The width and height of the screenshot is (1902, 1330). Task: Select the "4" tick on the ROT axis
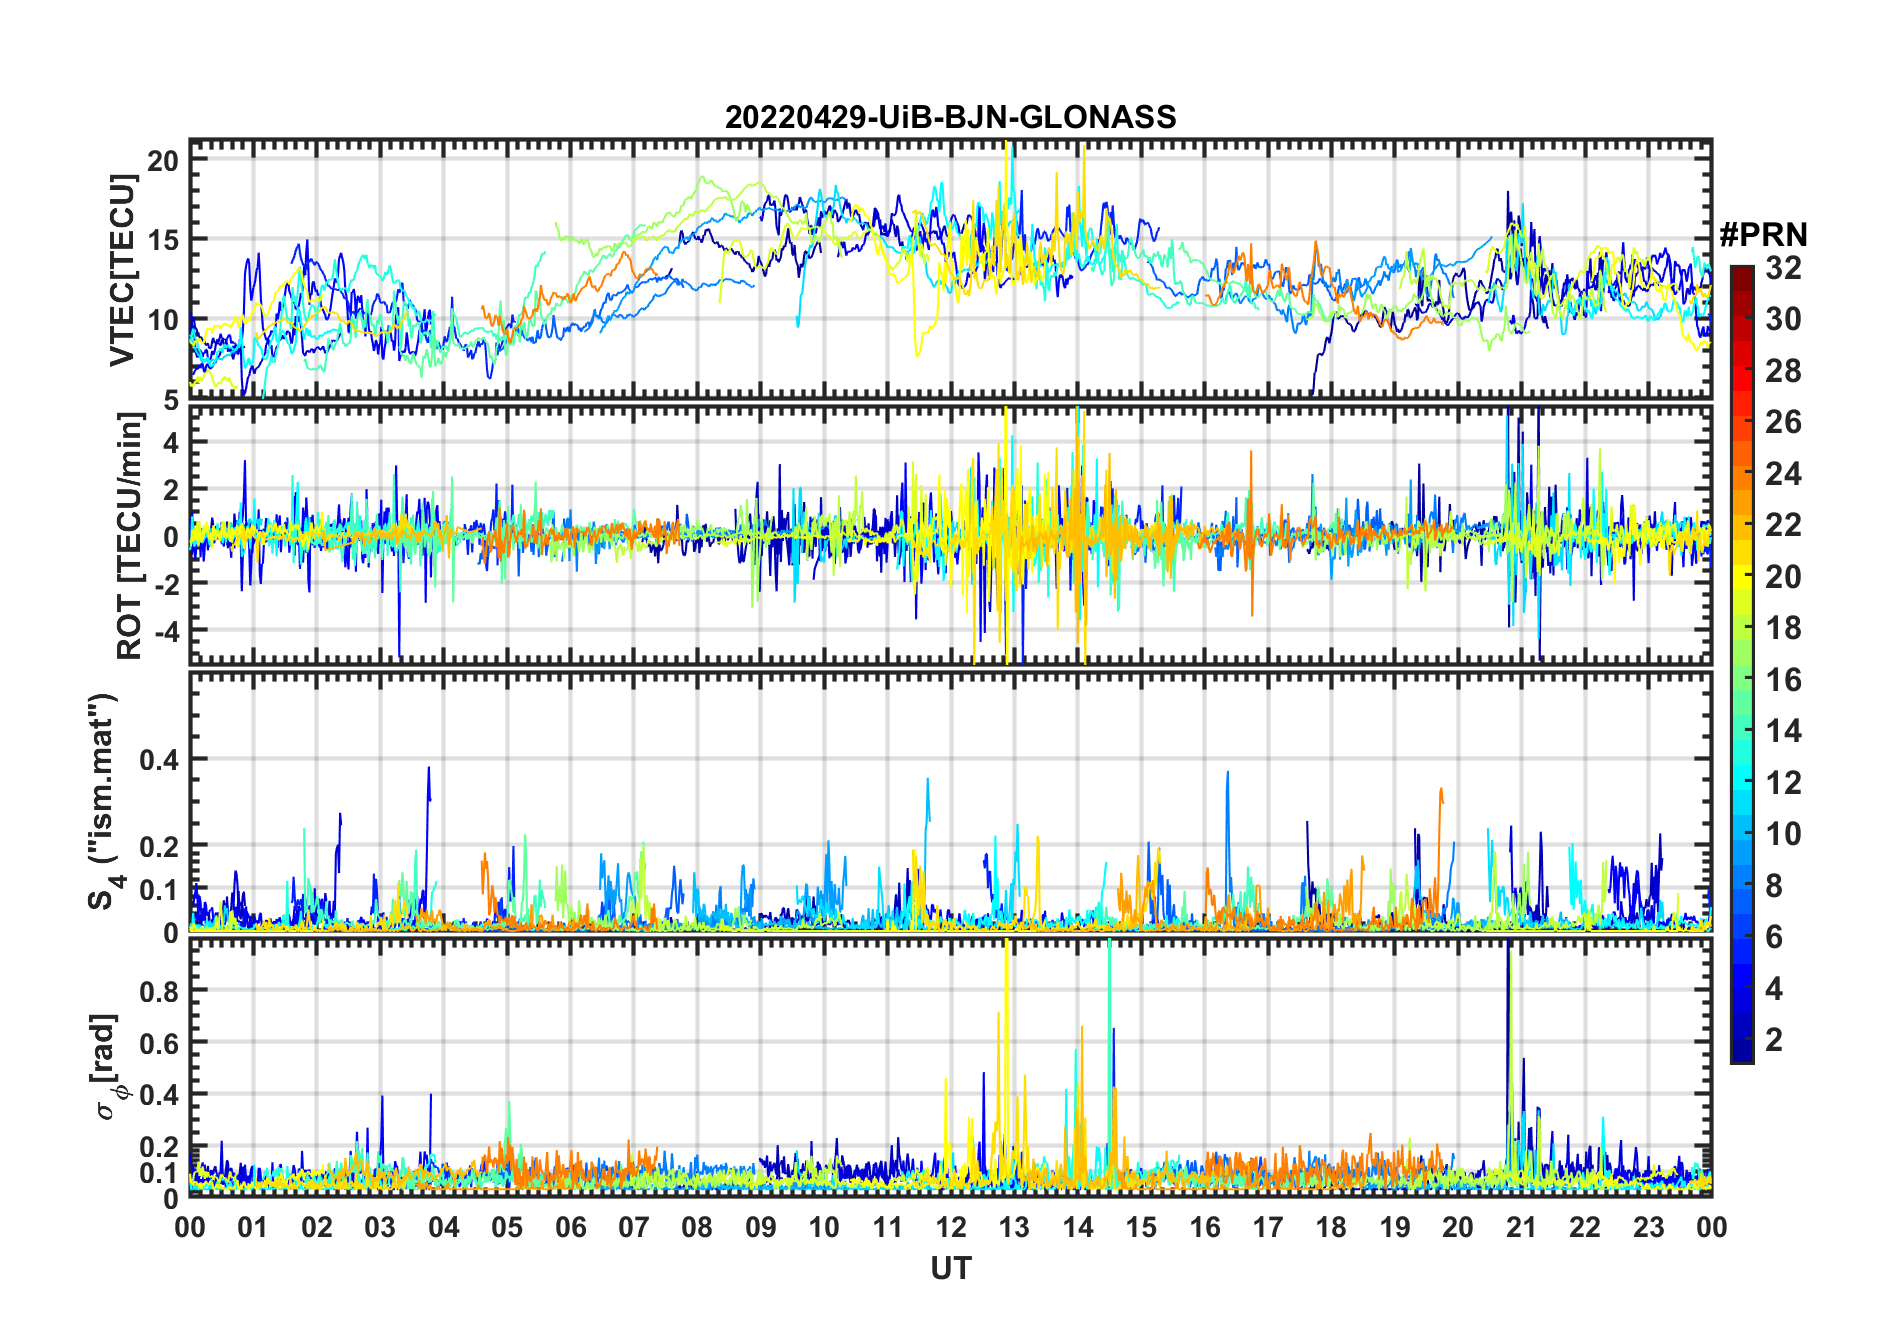pos(171,442)
